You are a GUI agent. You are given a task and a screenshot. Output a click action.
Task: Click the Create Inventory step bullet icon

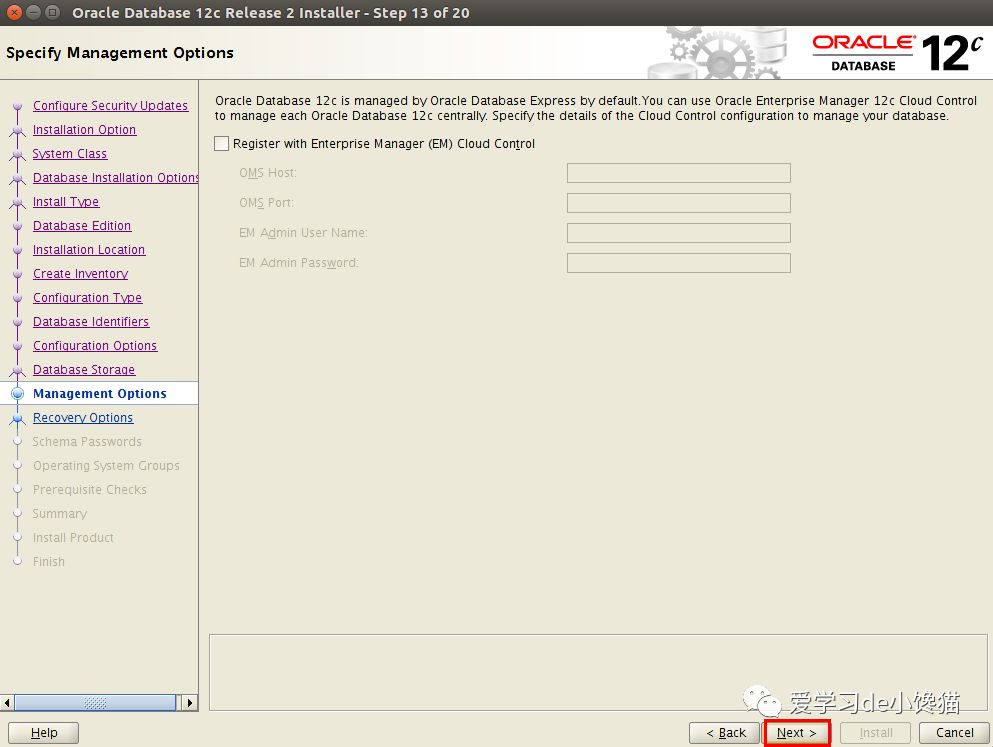(x=18, y=274)
